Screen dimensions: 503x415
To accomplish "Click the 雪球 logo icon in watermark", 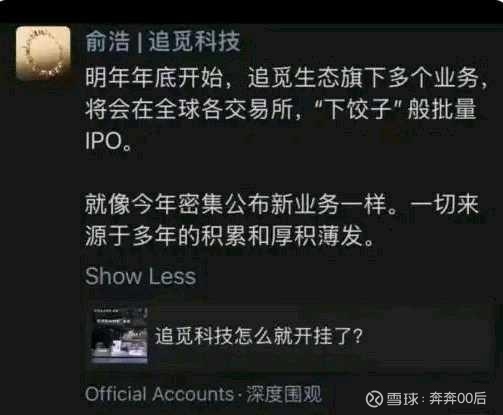I will tap(374, 399).
